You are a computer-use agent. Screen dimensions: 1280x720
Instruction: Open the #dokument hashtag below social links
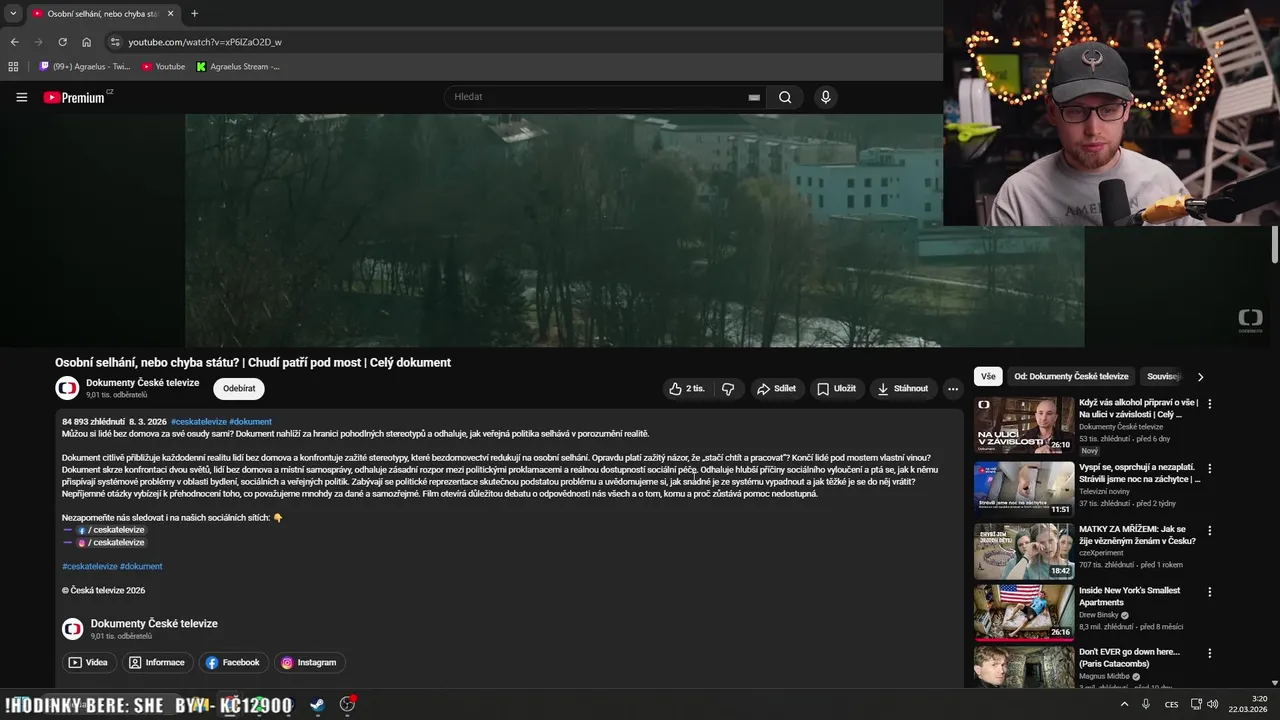(139, 566)
